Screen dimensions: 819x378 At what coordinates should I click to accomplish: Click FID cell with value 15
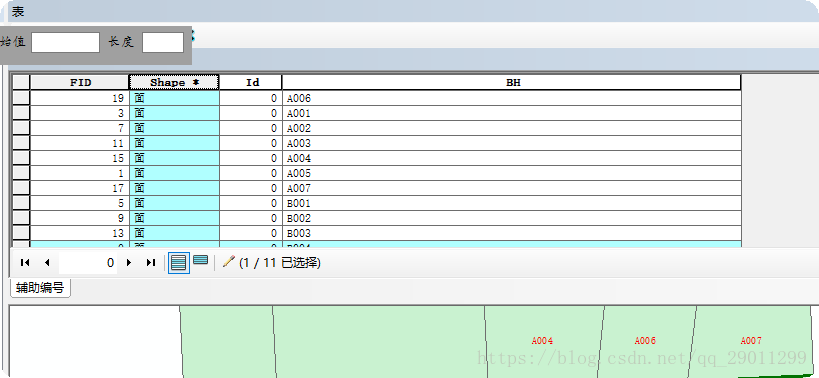(x=80, y=158)
